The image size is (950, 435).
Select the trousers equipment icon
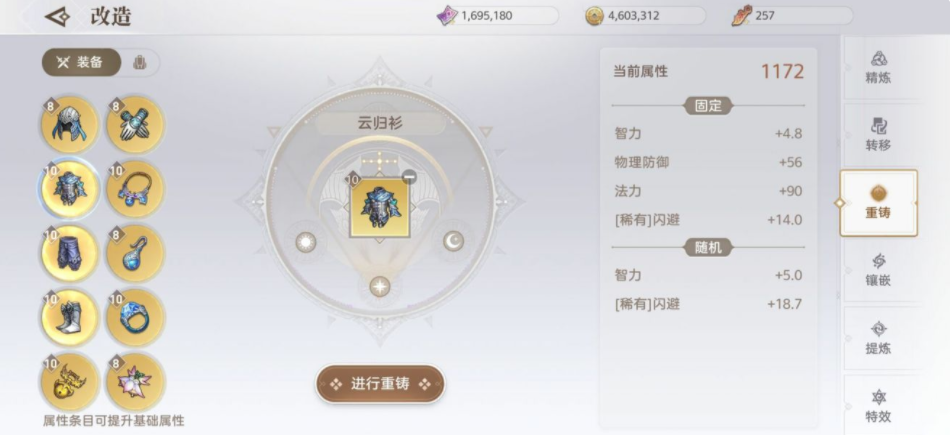pos(70,253)
